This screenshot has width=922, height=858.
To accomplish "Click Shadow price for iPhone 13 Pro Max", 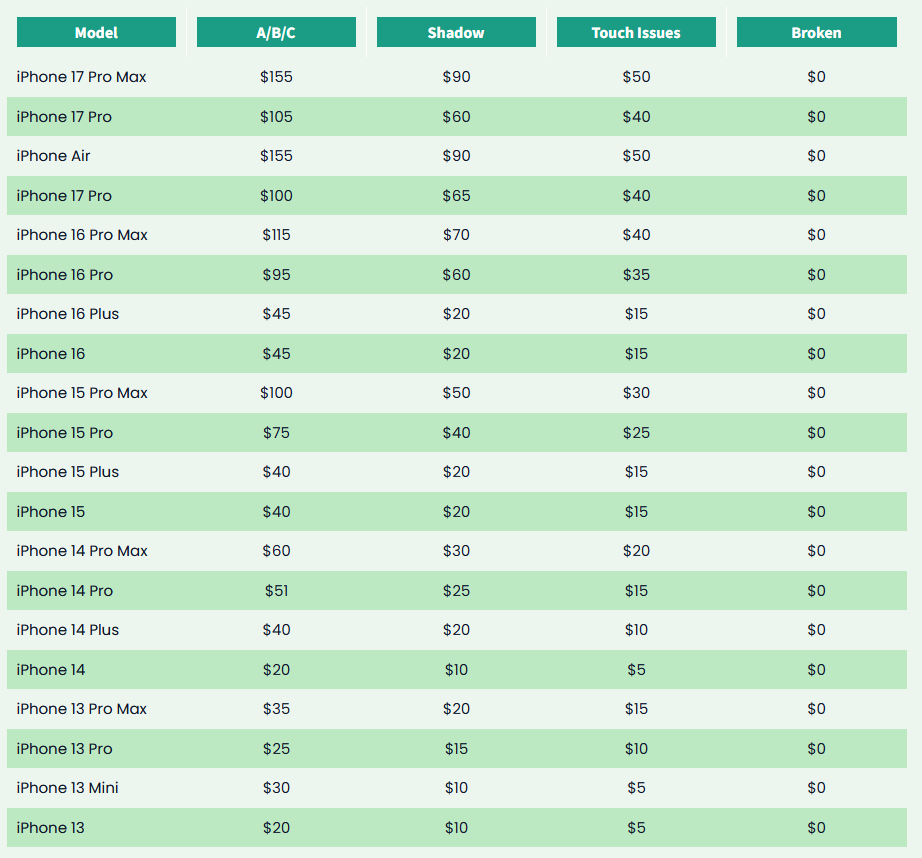I will pyautogui.click(x=456, y=709).
